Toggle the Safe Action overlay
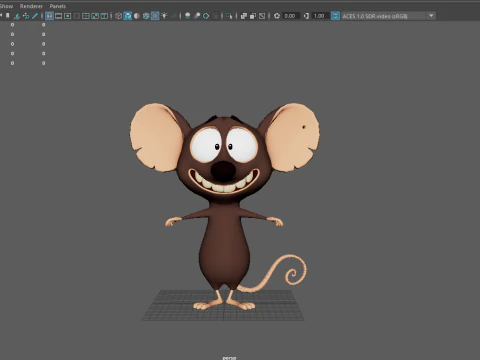This screenshot has width=480, height=360. [95, 16]
